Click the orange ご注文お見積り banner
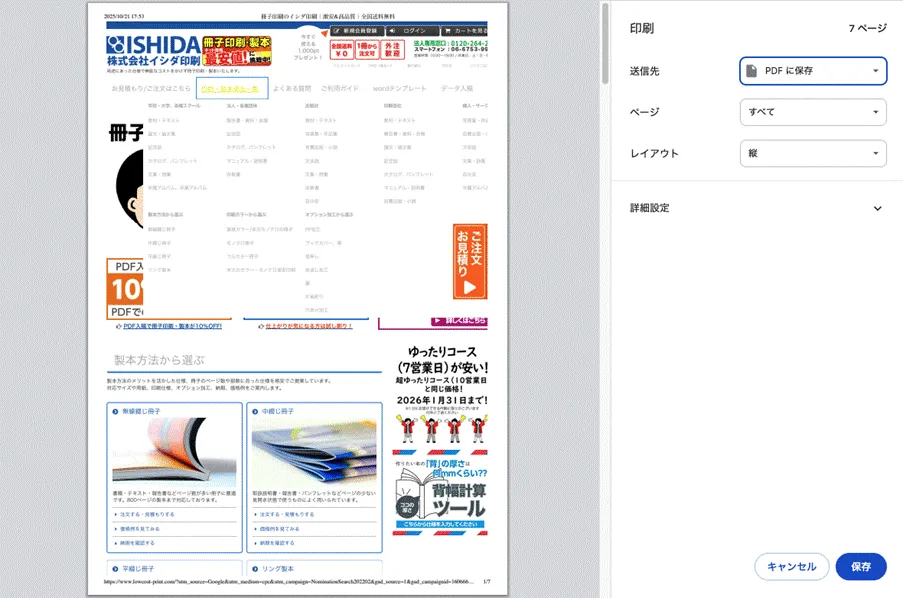The width and height of the screenshot is (903, 598). (470, 262)
